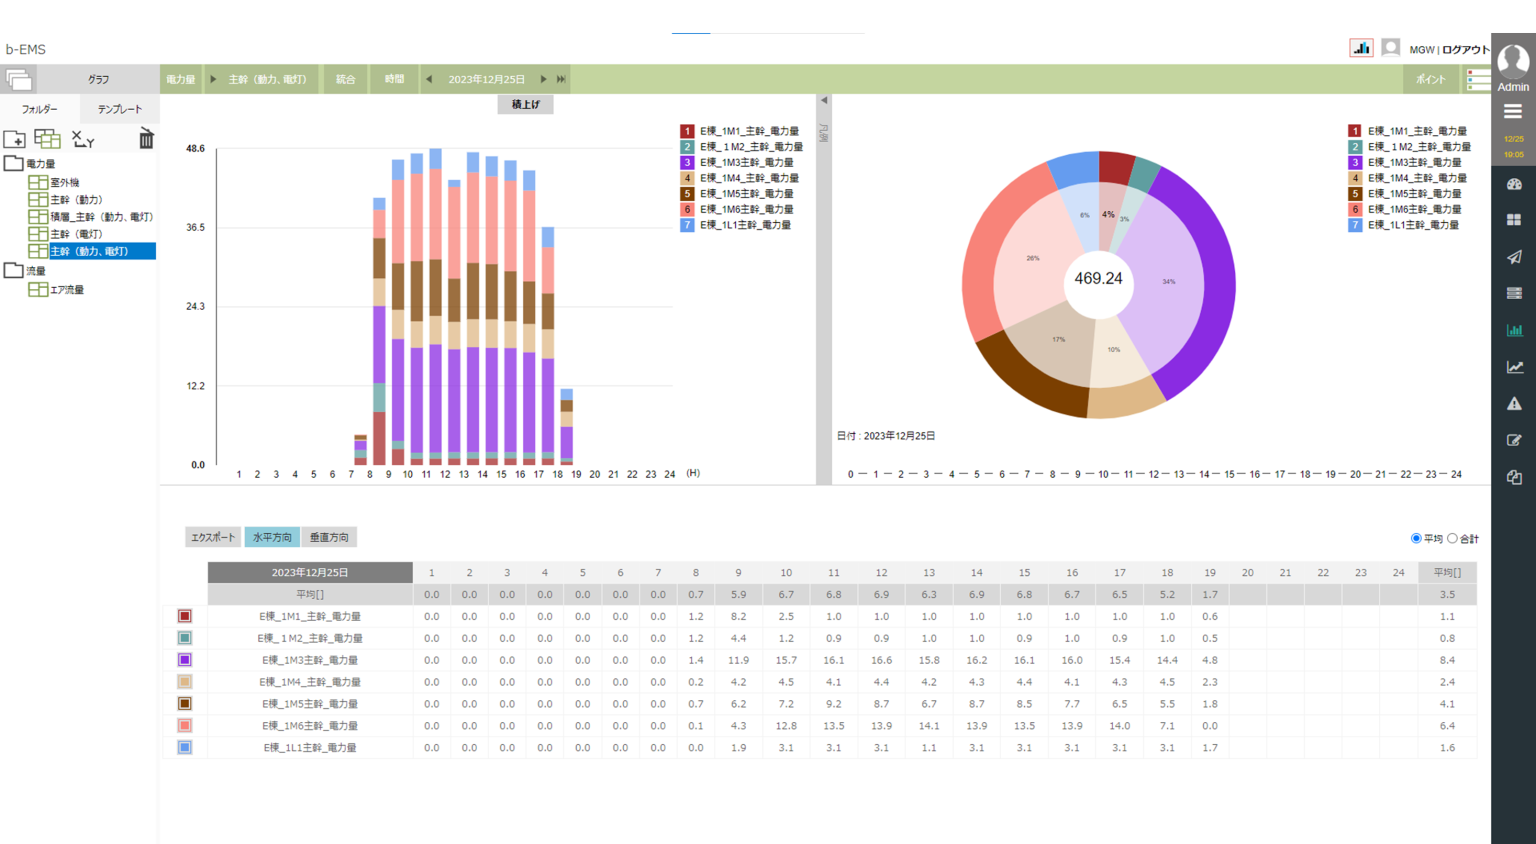
Task: Toggle the 積上げ stacked display button
Action: tap(524, 104)
